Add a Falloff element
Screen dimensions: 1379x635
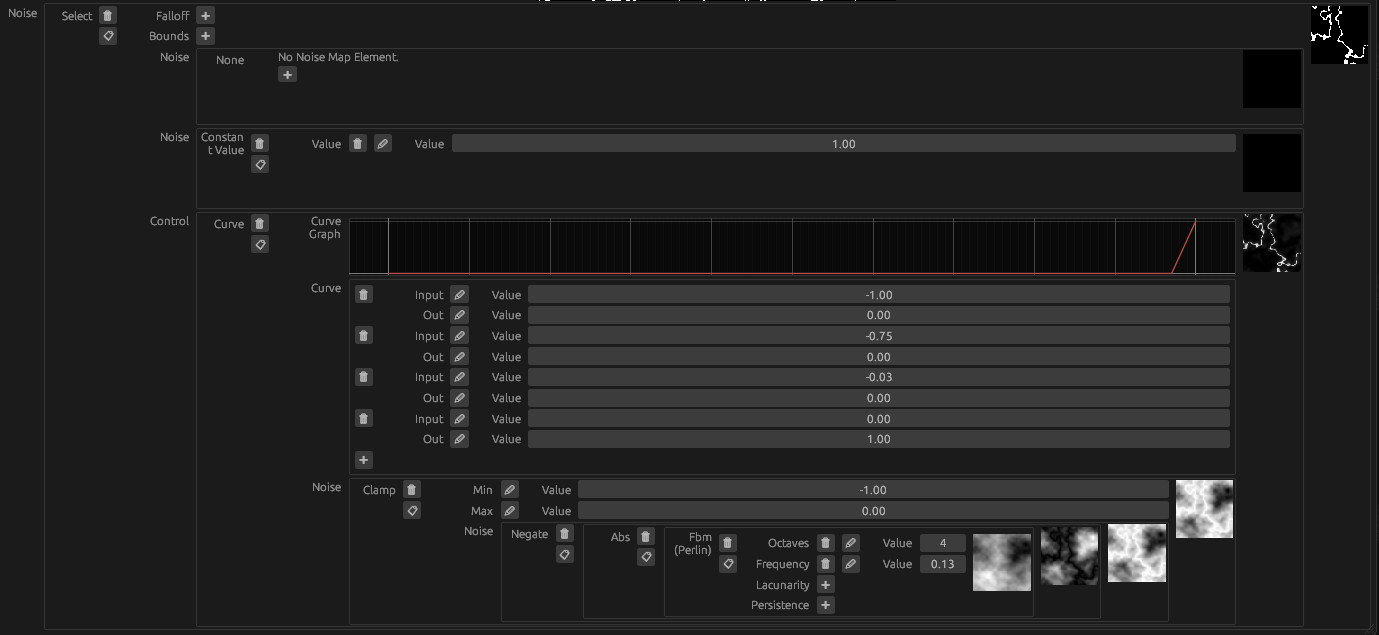pos(205,16)
